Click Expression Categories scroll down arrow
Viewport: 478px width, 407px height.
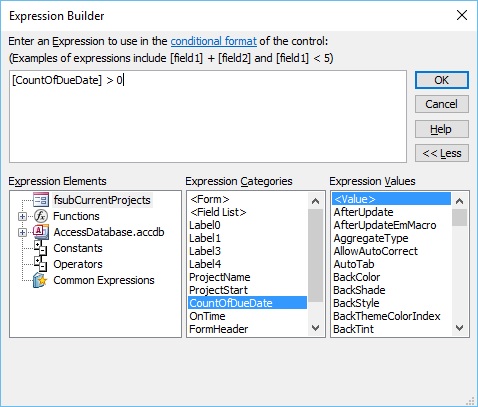(x=315, y=328)
